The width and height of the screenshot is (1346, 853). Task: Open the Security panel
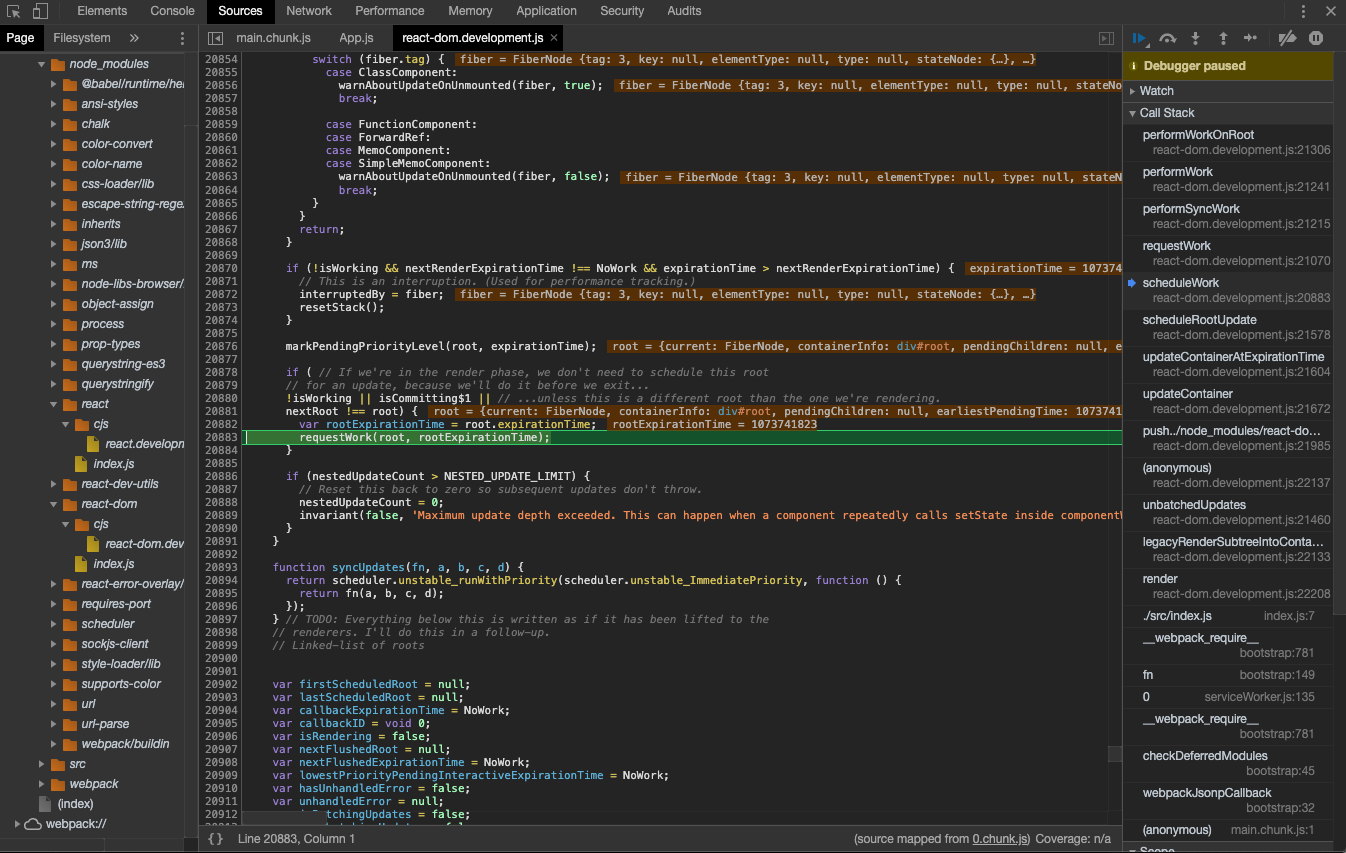(x=622, y=11)
